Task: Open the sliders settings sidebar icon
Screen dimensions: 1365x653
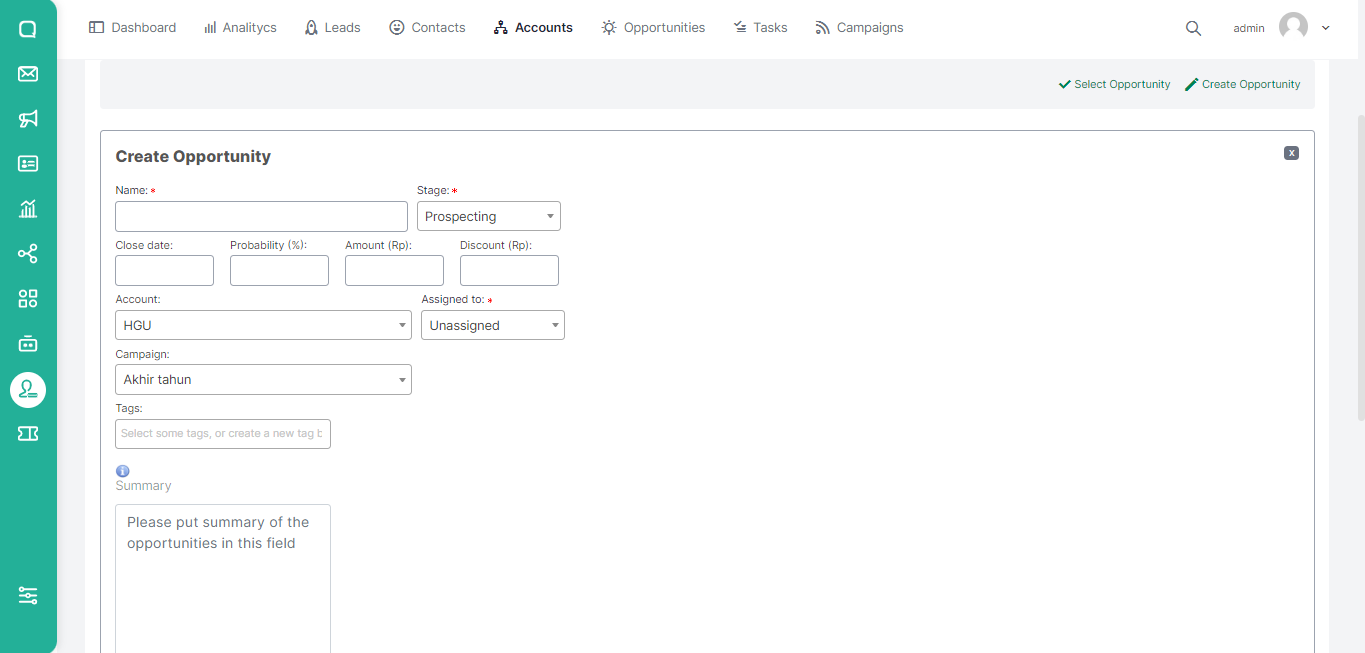Action: tap(28, 595)
